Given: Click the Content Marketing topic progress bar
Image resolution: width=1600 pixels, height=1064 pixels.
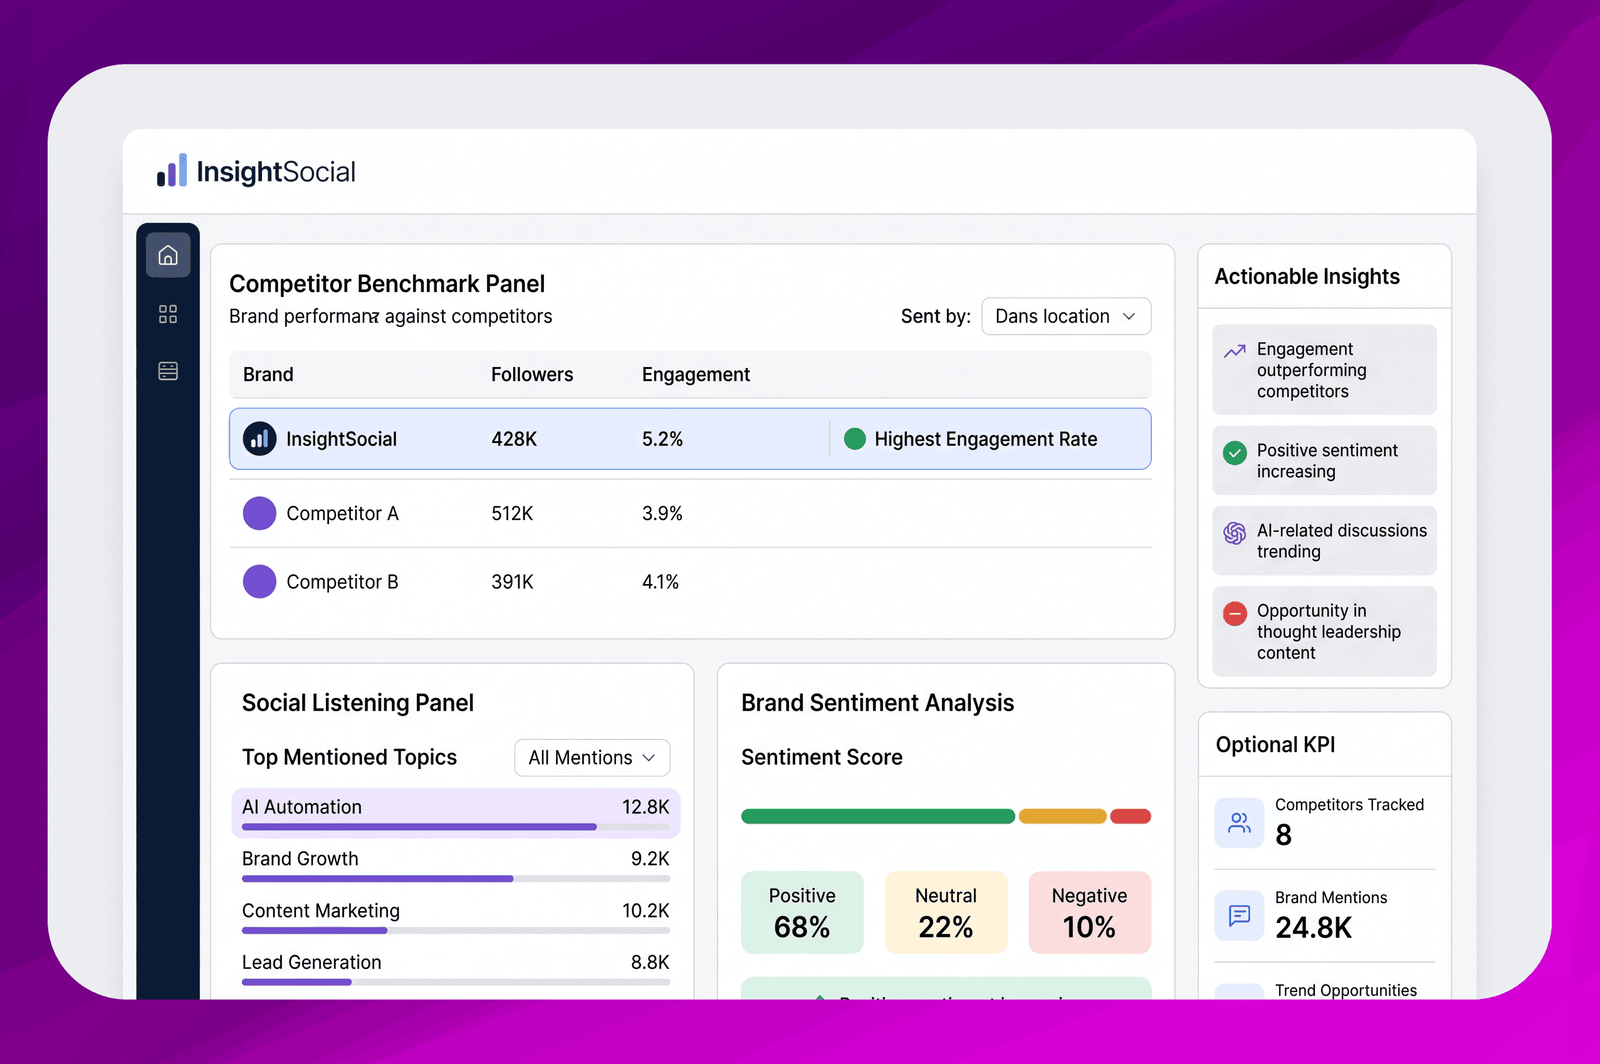Looking at the screenshot, I should [456, 931].
